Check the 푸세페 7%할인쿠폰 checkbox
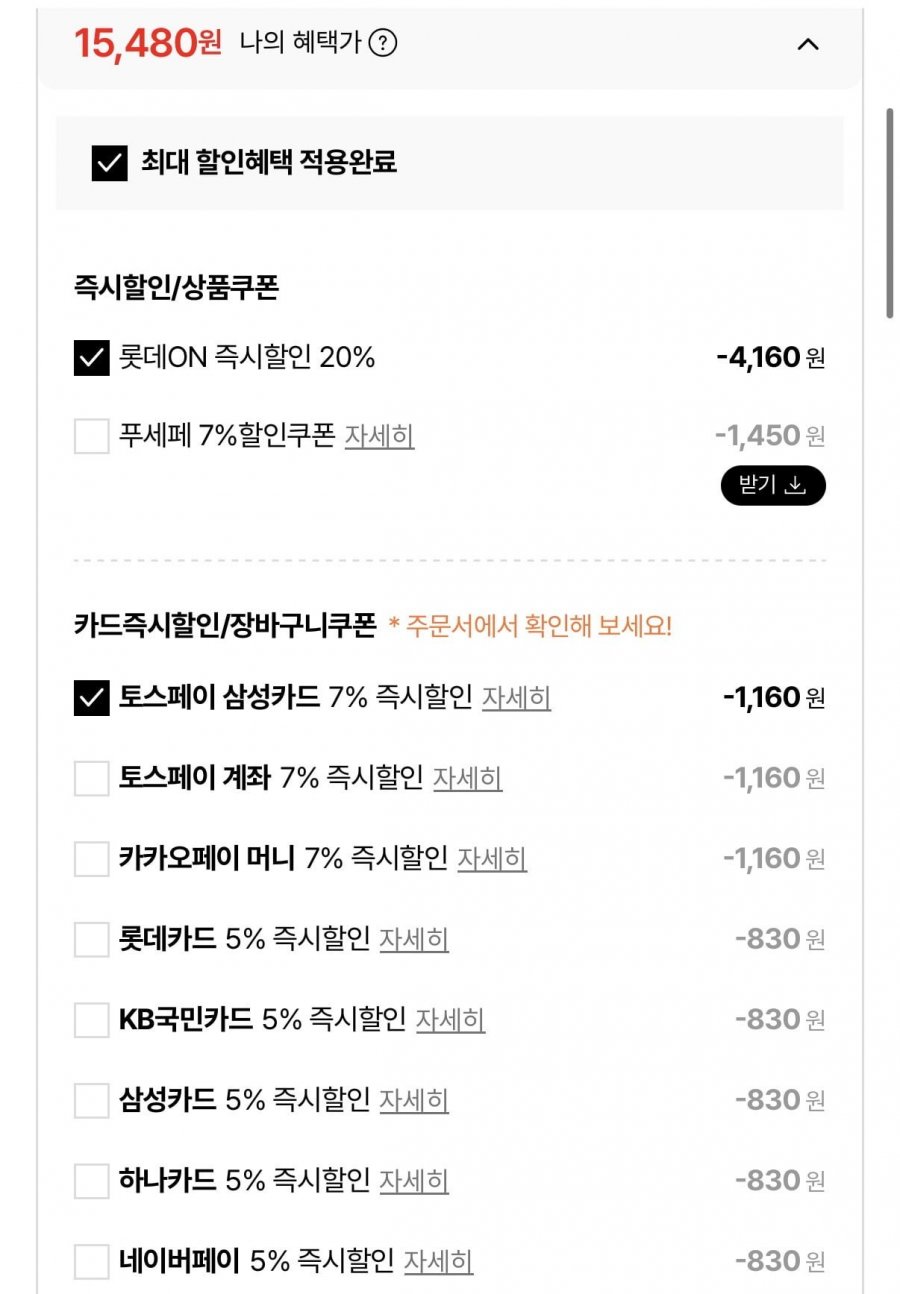Image resolution: width=900 pixels, height=1294 pixels. 92,436
